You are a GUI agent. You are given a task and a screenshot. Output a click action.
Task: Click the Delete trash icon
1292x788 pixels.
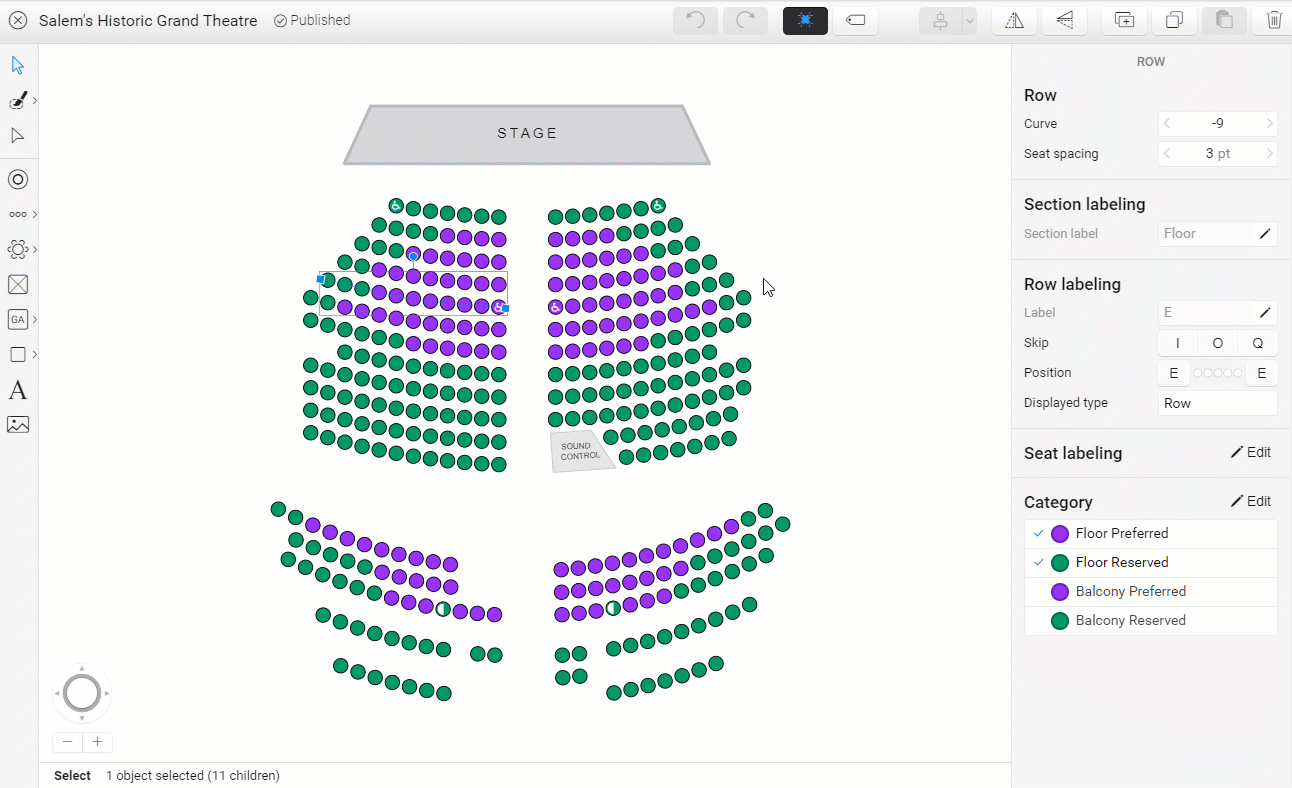pos(1274,20)
